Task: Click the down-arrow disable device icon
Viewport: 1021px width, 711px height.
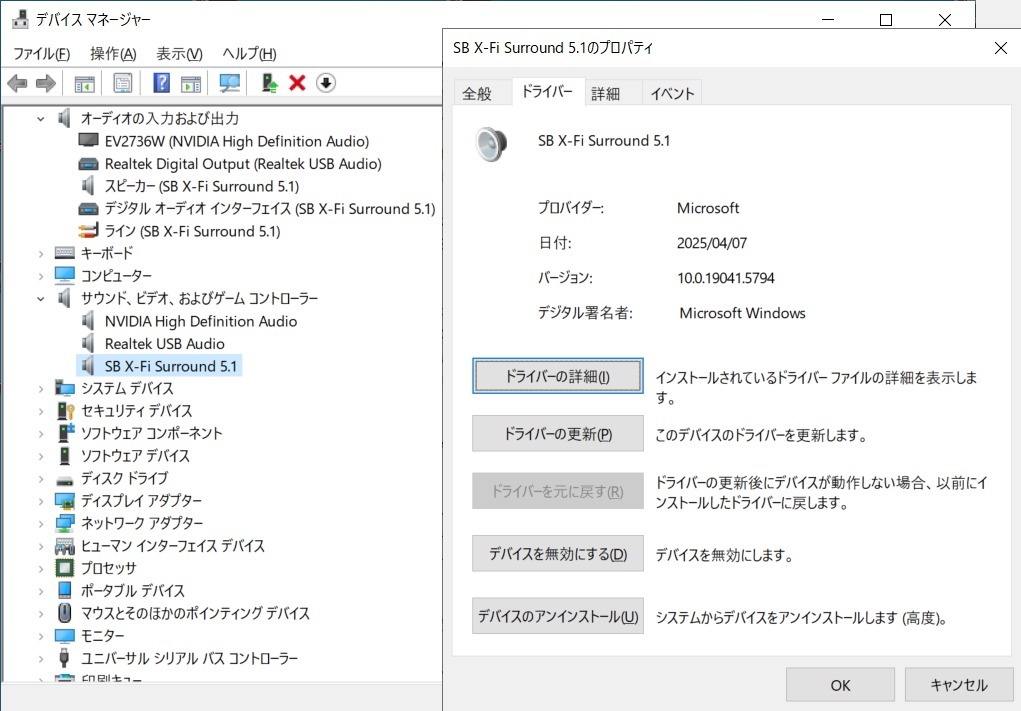Action: pyautogui.click(x=326, y=83)
